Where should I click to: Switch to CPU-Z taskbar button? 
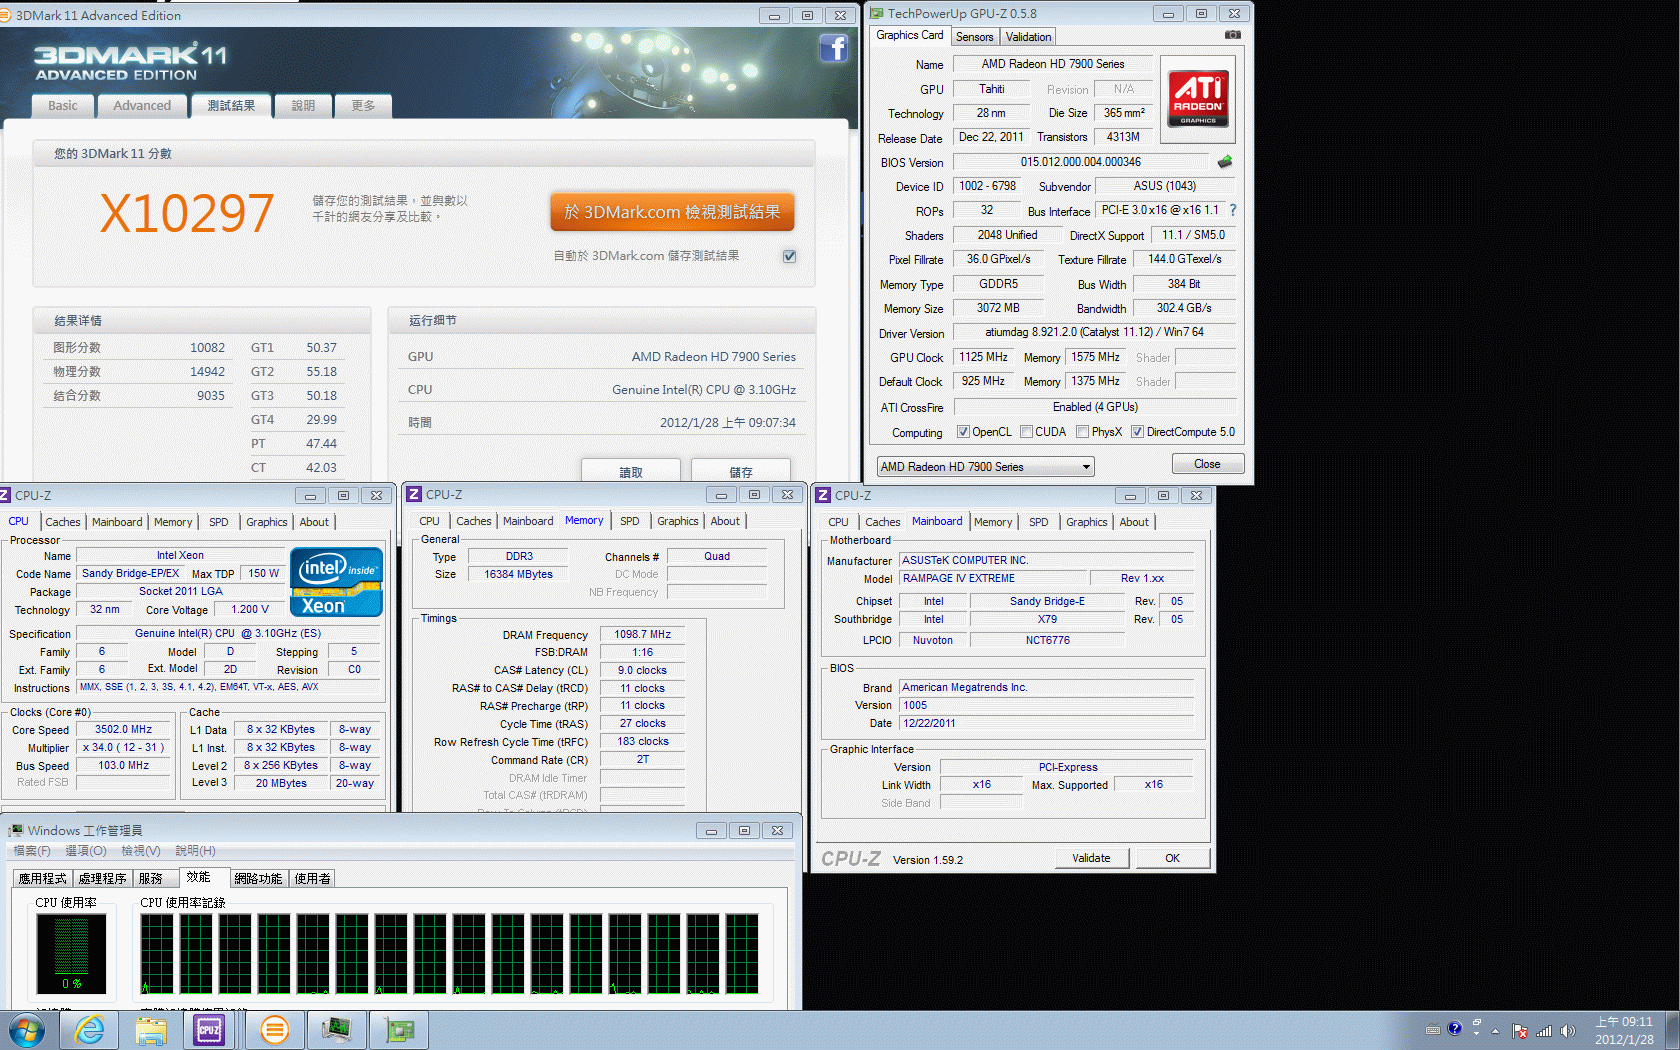coord(209,1030)
